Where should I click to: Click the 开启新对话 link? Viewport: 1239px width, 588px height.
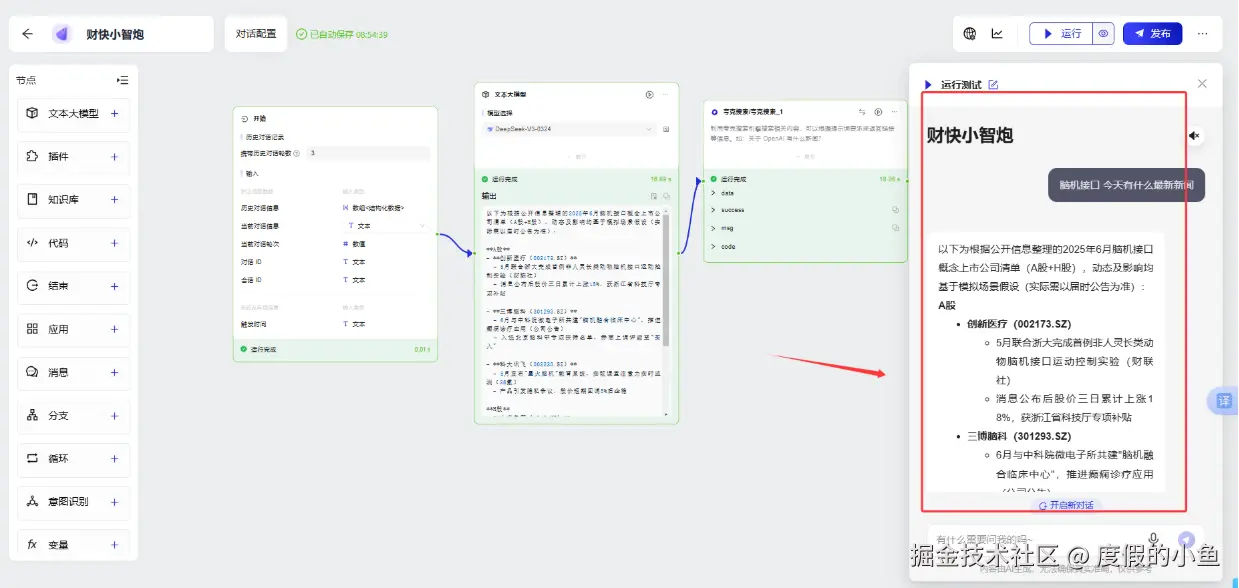pos(1066,506)
